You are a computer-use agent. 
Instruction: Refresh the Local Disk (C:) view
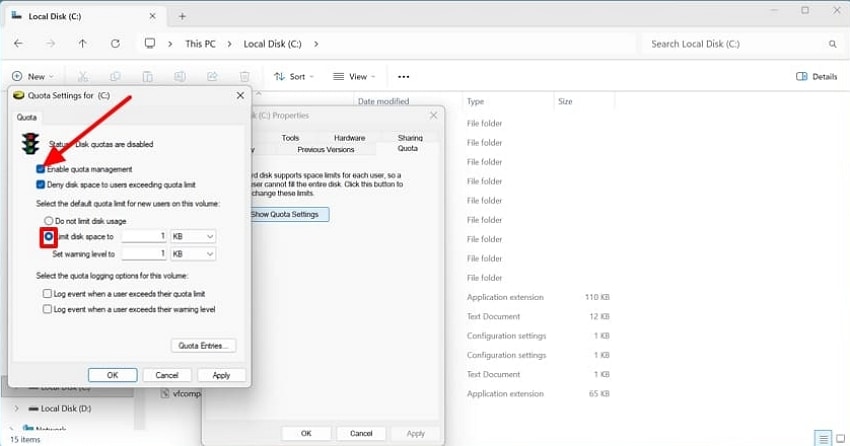click(115, 44)
